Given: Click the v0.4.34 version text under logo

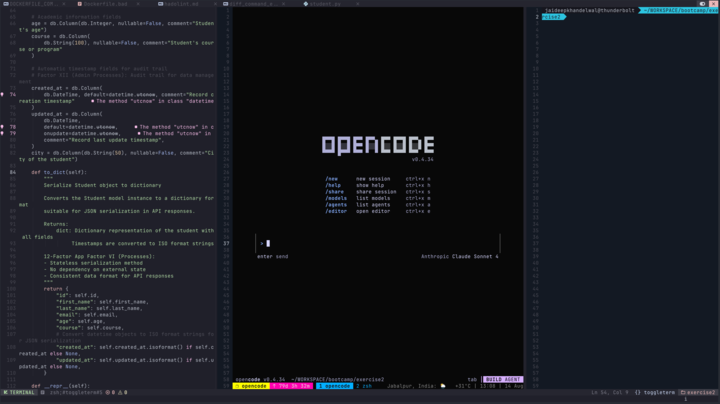Looking at the screenshot, I should (x=422, y=159).
